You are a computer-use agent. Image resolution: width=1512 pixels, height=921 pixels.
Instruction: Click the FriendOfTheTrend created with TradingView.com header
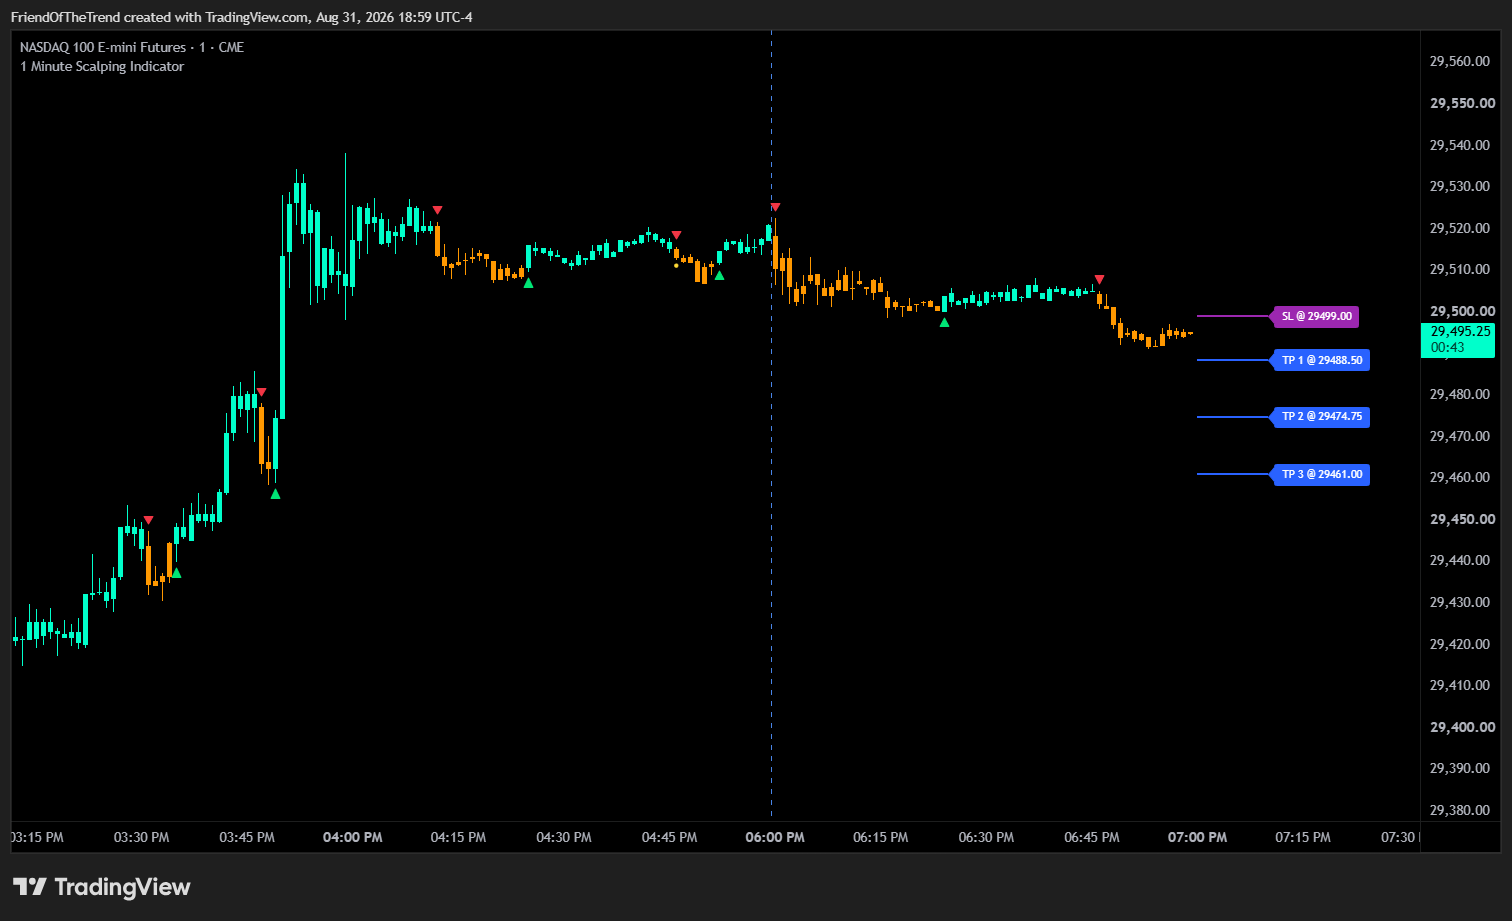coord(242,17)
